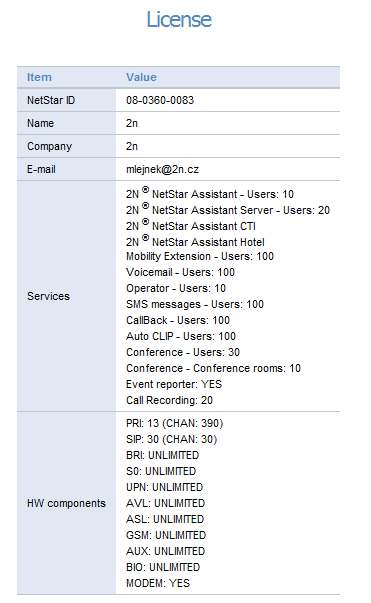Click the Company value 2n

click(x=132, y=147)
